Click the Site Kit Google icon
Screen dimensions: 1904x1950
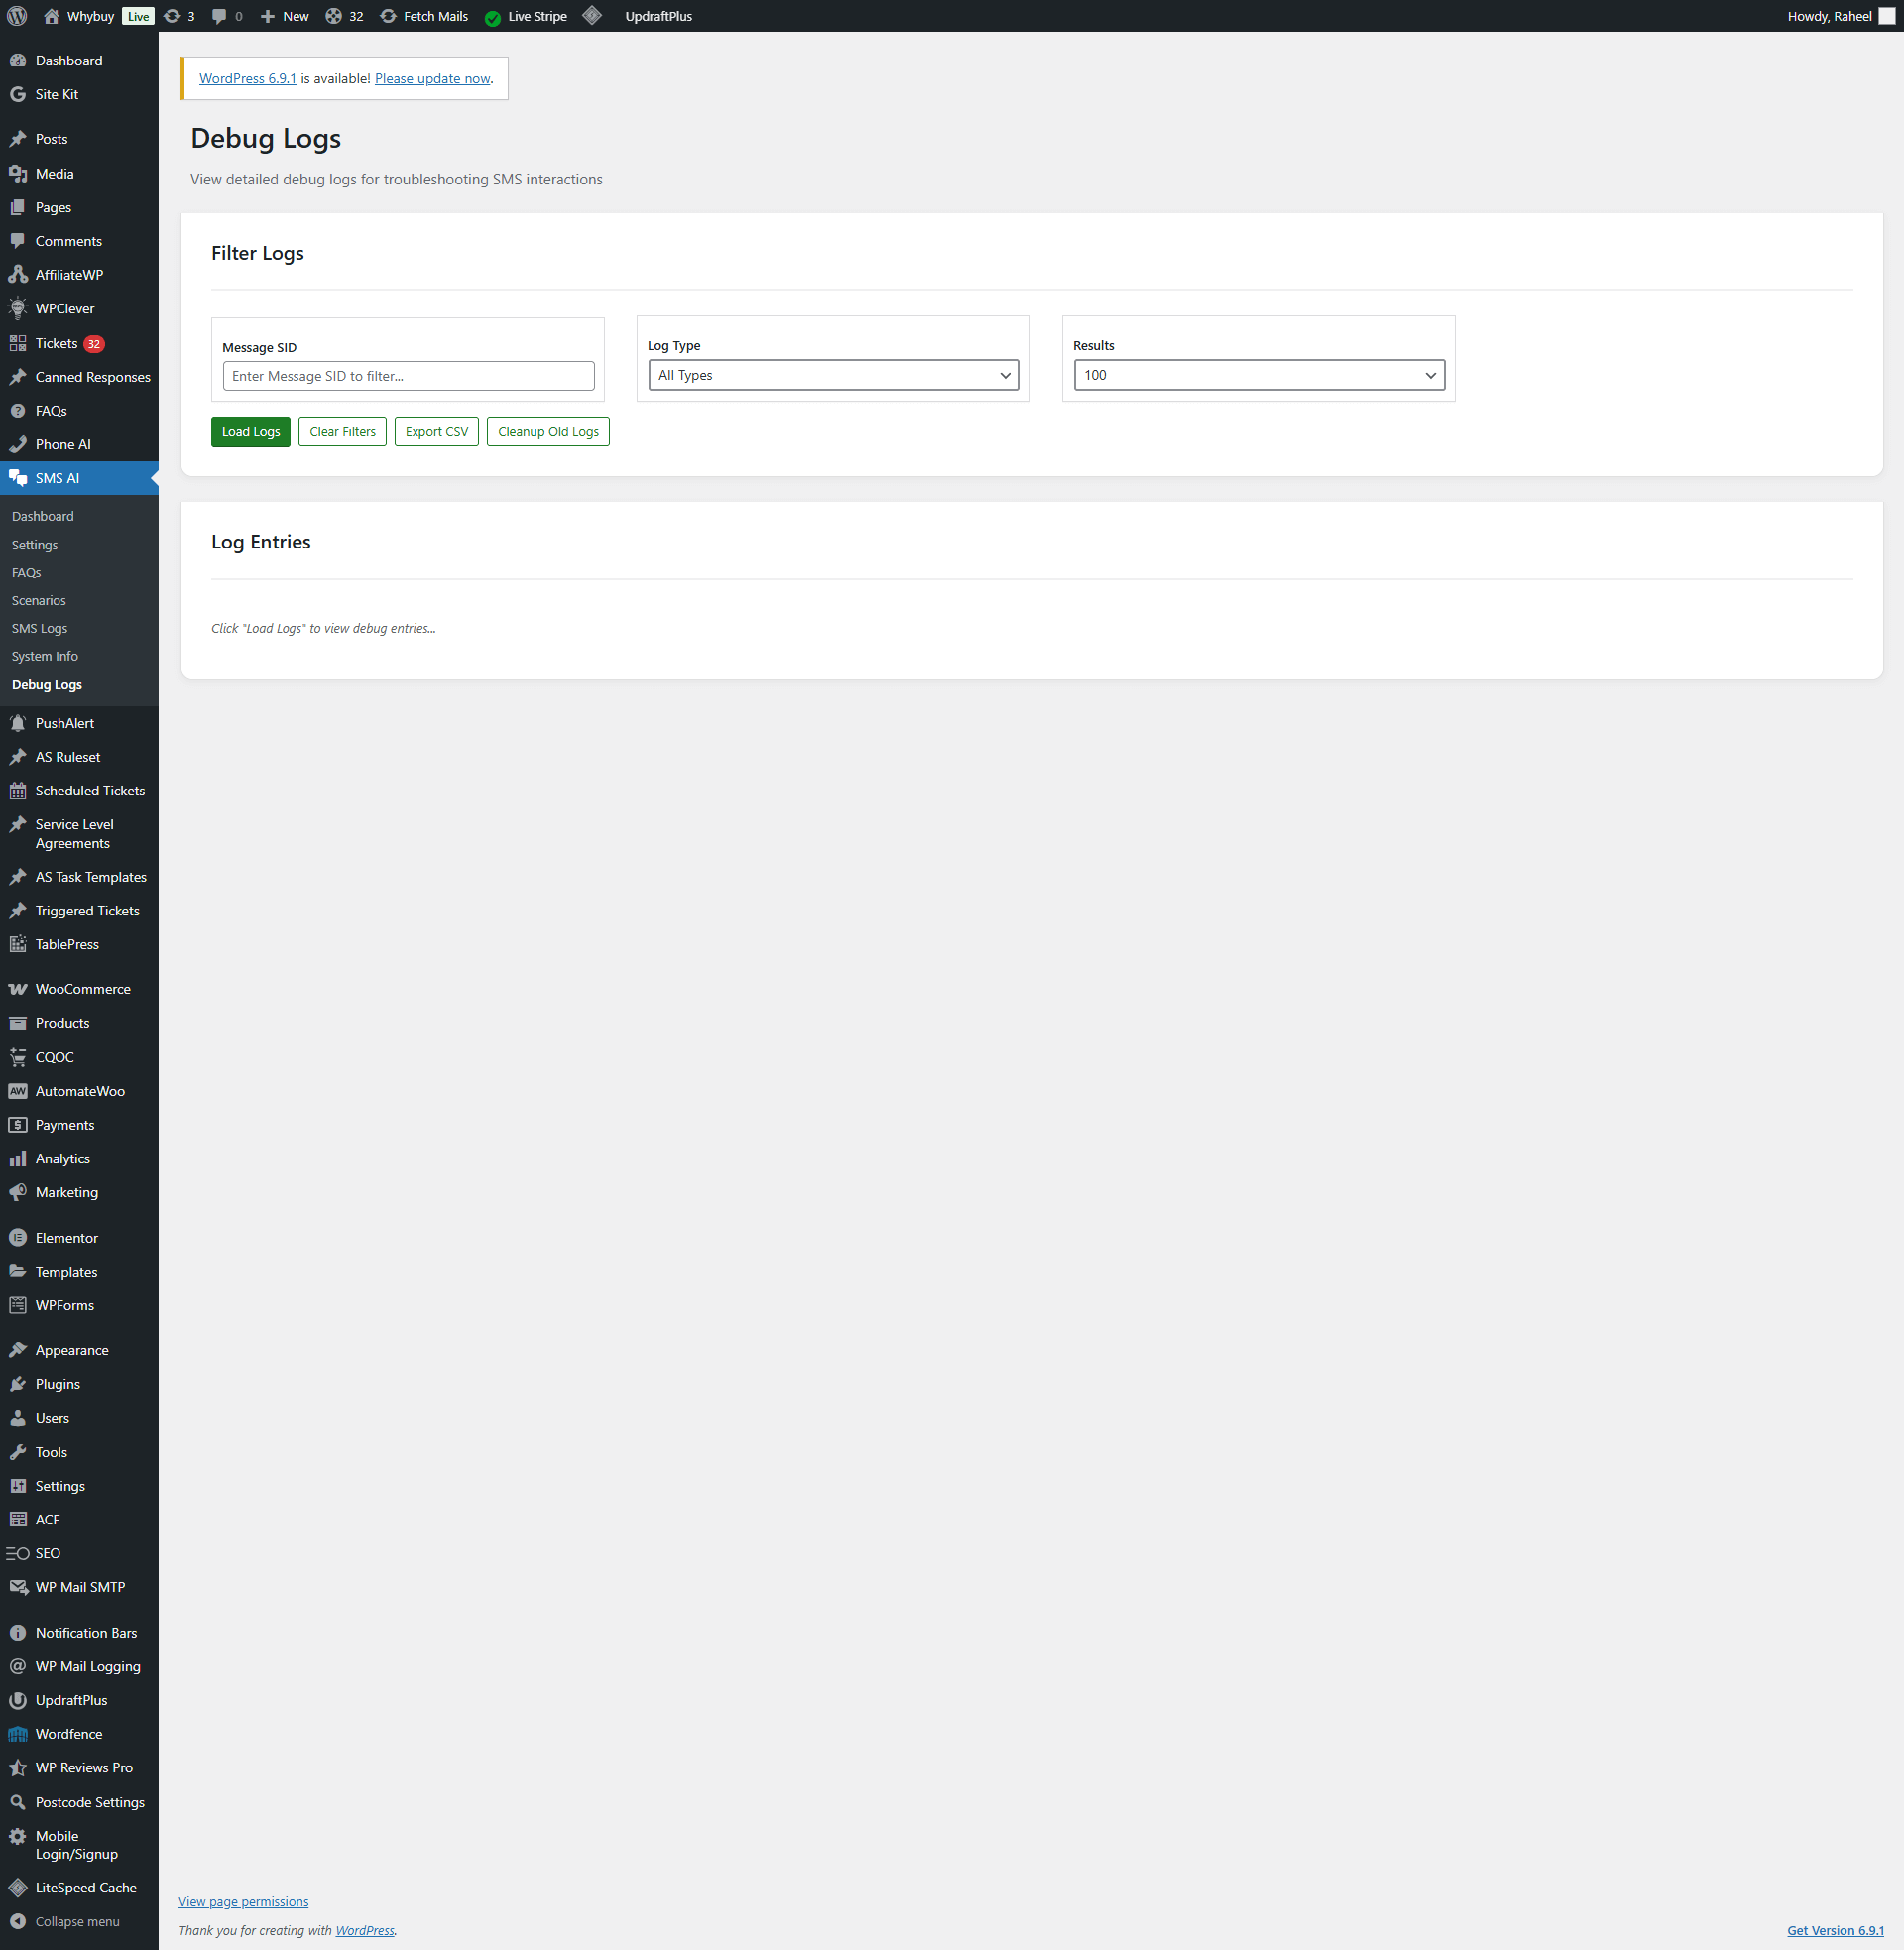18,94
